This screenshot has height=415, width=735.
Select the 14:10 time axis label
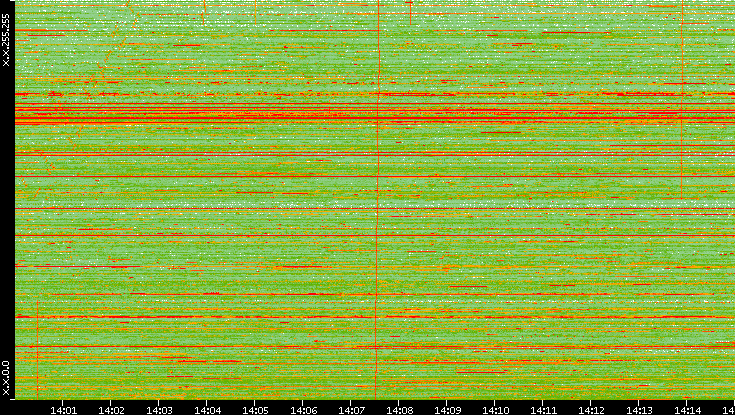pos(495,410)
